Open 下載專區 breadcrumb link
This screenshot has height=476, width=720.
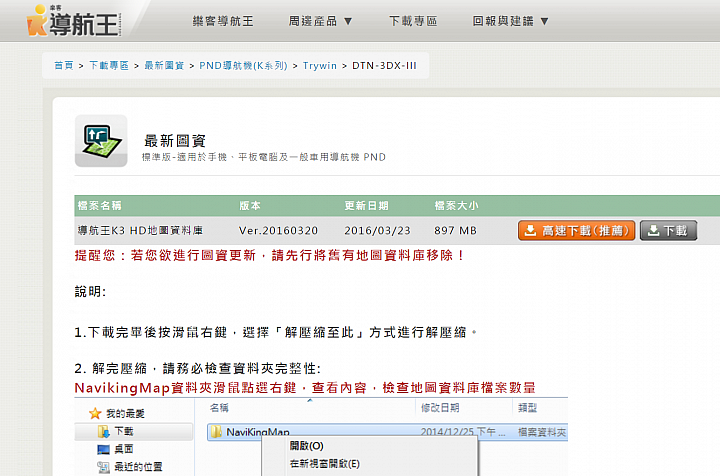coord(109,66)
